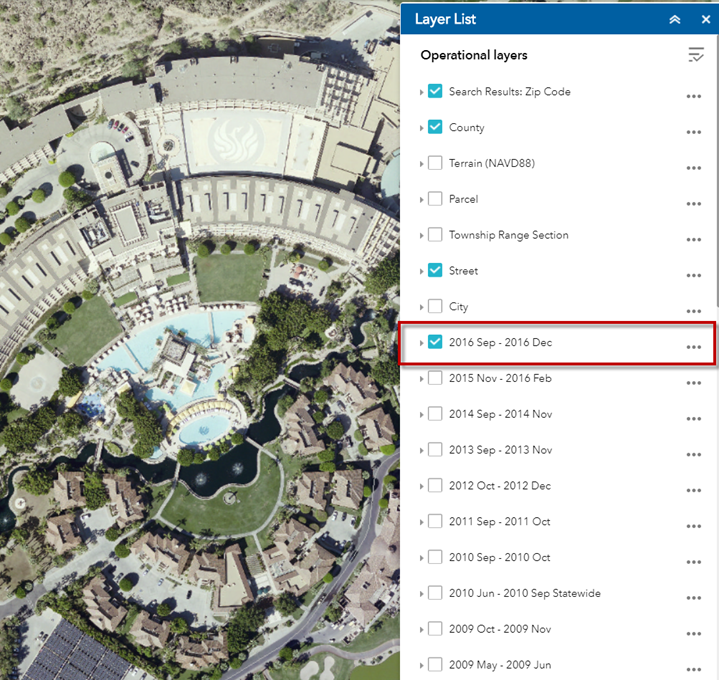Uncheck the County layer checkbox
719x680 pixels.
(435, 127)
